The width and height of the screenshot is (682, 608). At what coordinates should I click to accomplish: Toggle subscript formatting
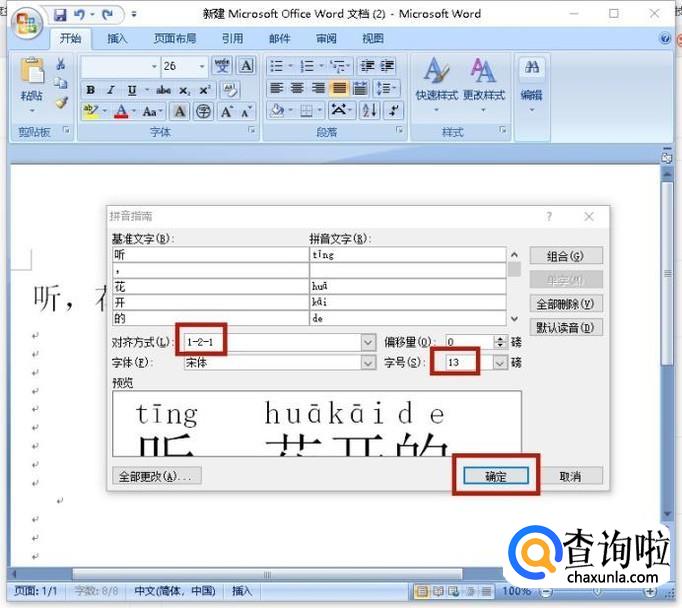click(x=184, y=90)
